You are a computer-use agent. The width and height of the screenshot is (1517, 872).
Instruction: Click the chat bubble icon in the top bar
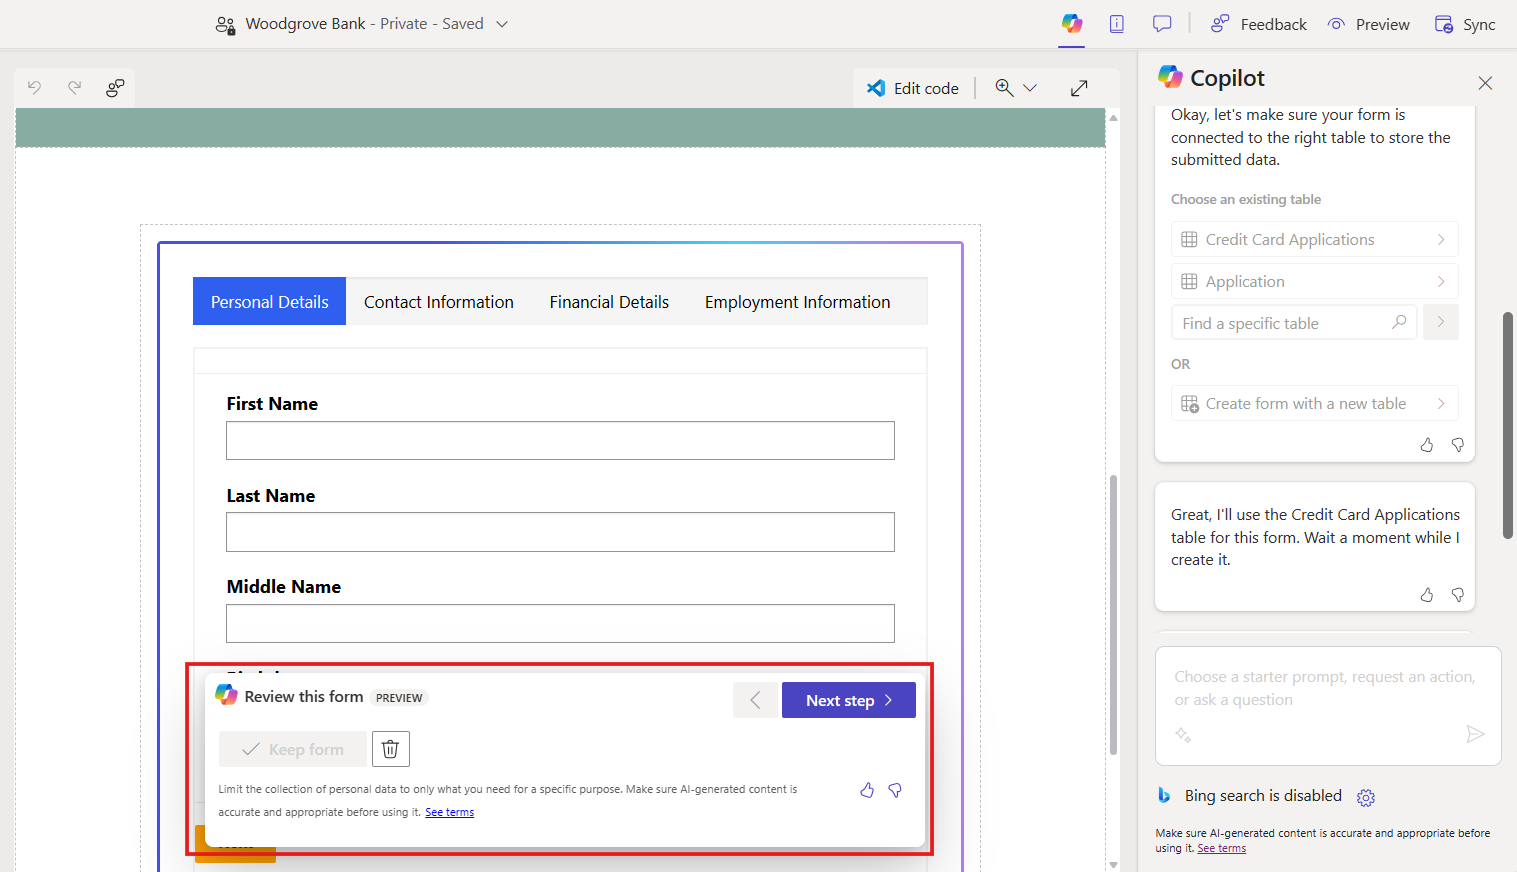click(x=1161, y=23)
